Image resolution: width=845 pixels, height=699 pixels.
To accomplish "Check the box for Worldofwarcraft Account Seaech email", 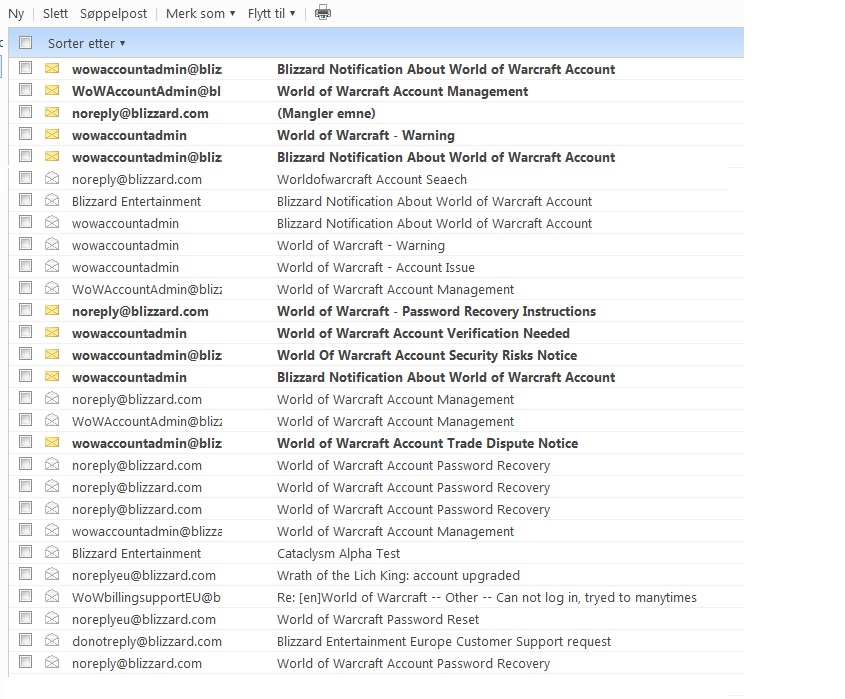I will coord(25,177).
